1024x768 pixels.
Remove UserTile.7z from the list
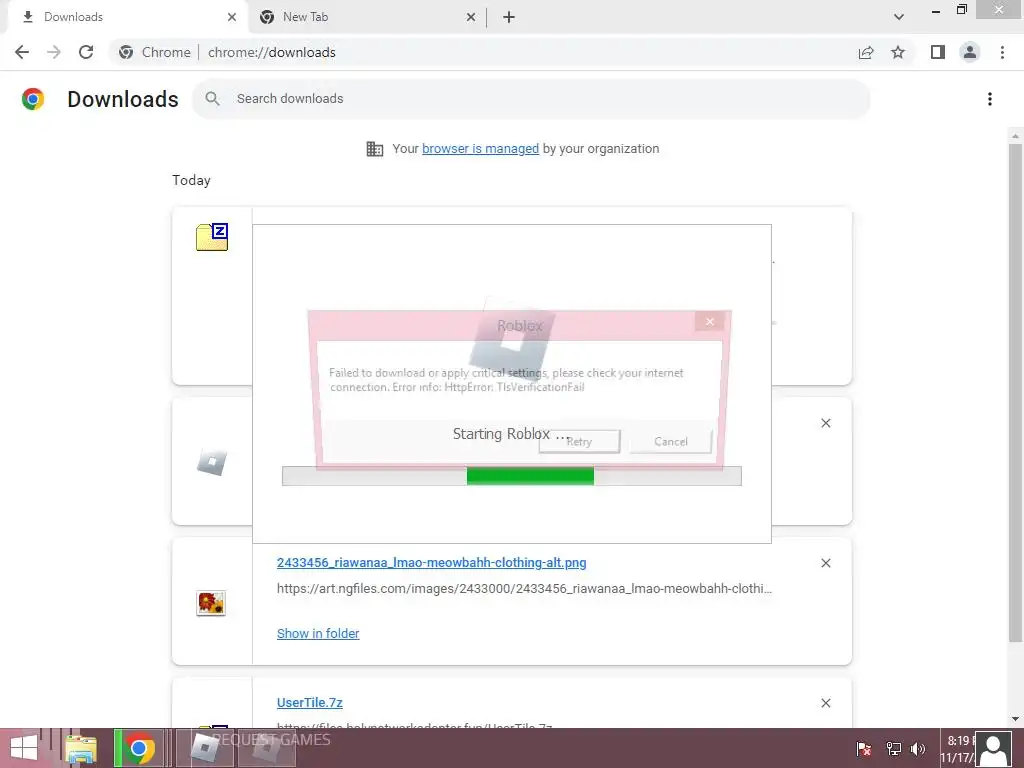[825, 703]
